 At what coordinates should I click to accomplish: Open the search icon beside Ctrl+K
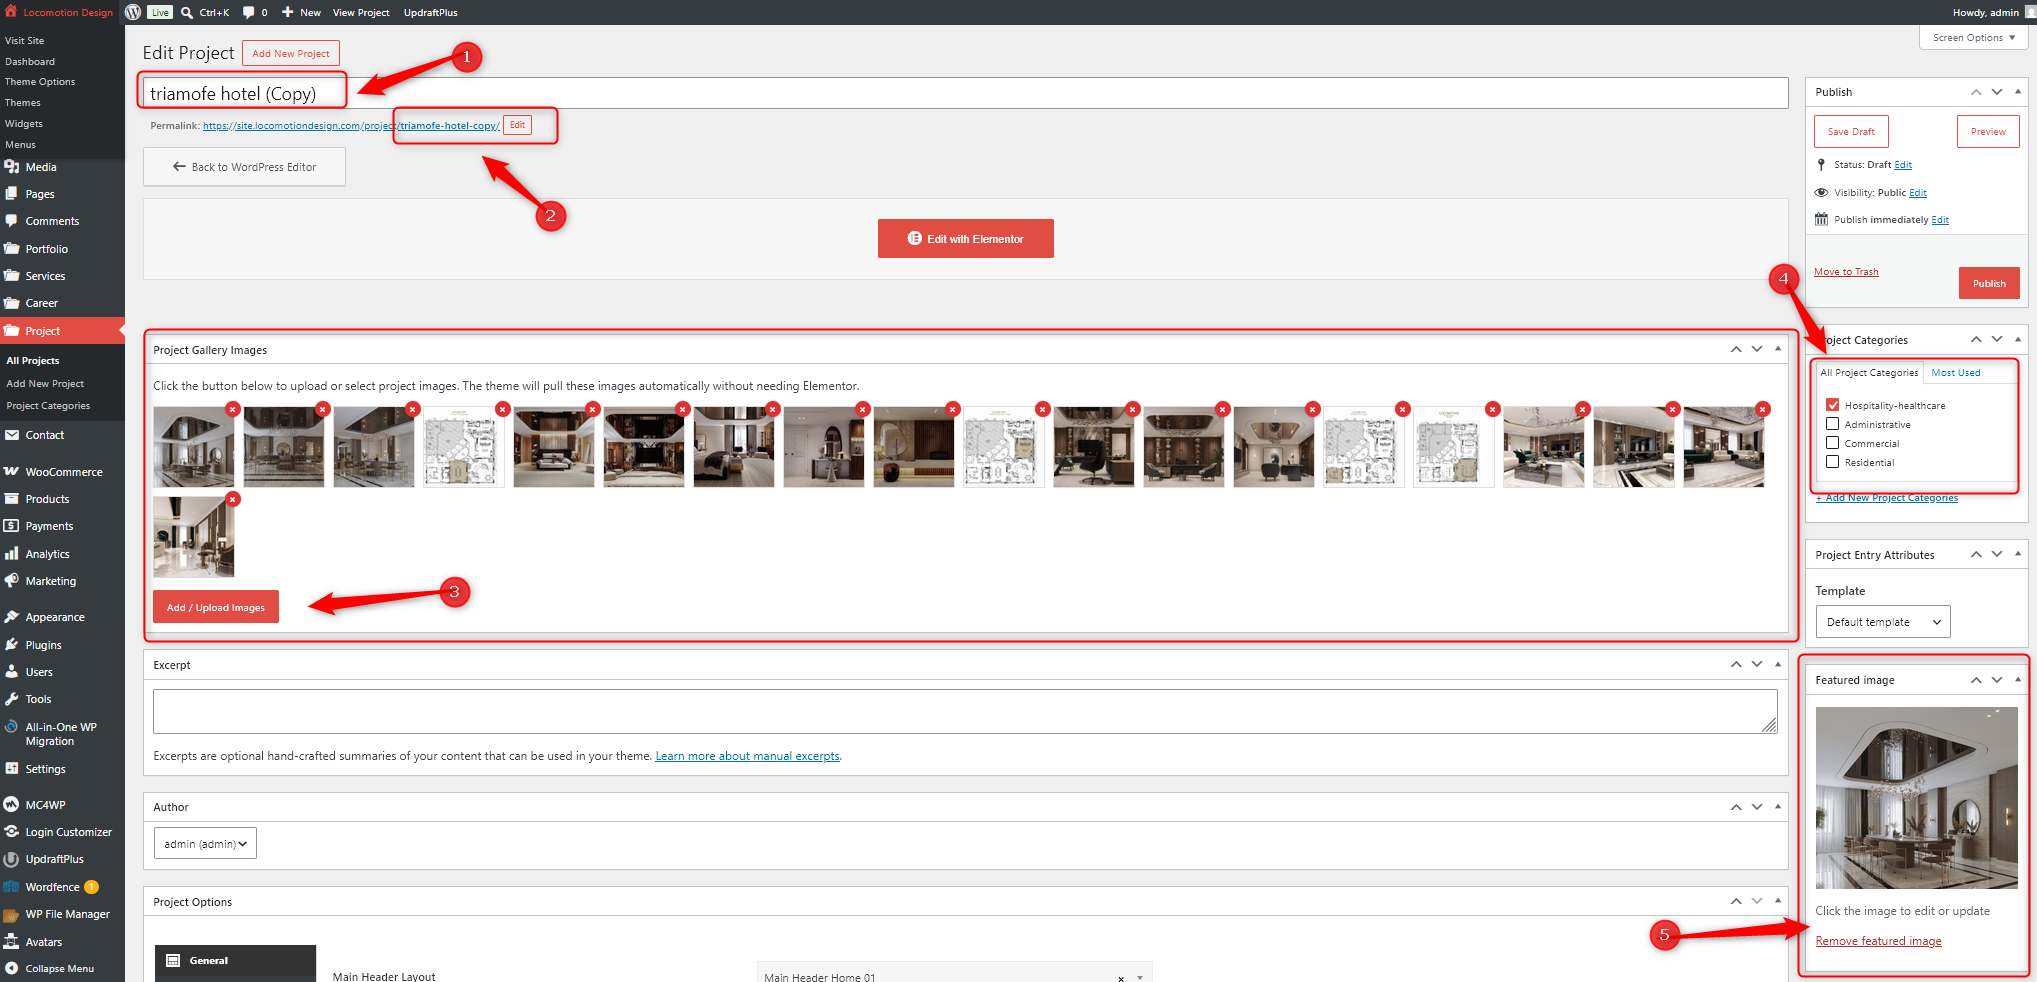tap(187, 12)
